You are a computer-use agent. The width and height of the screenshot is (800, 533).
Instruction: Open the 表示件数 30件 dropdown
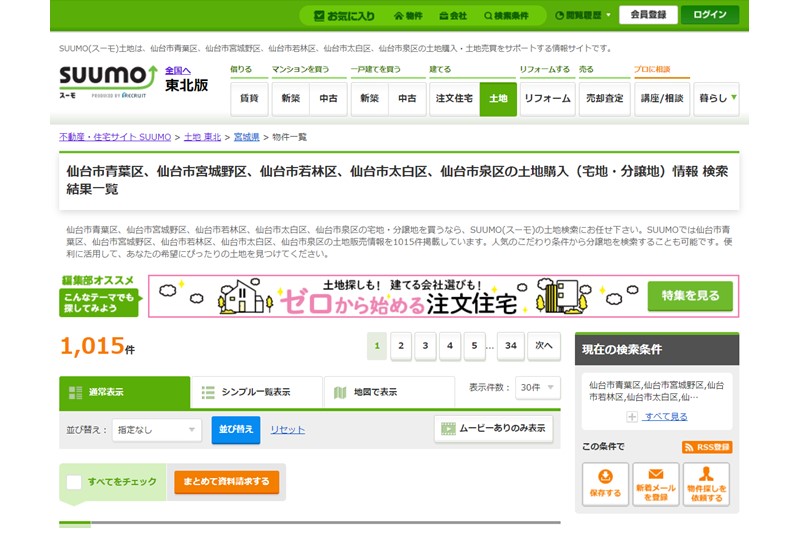pyautogui.click(x=538, y=387)
